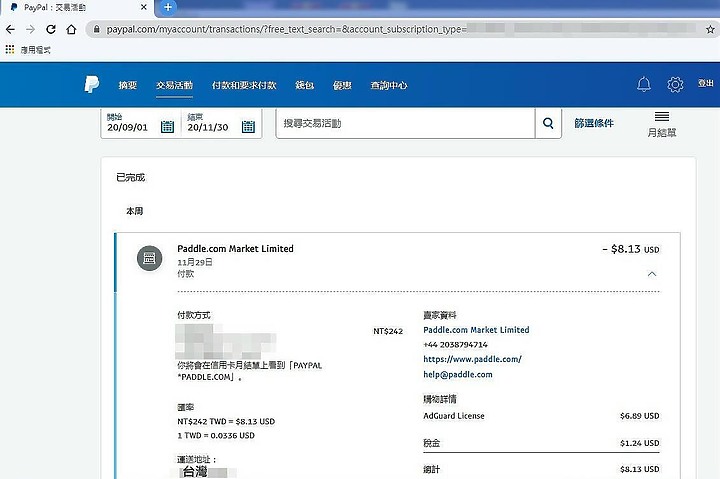Screen dimensions: 720x479
Task: Open the 錢包 wallet tab
Action: (304, 85)
